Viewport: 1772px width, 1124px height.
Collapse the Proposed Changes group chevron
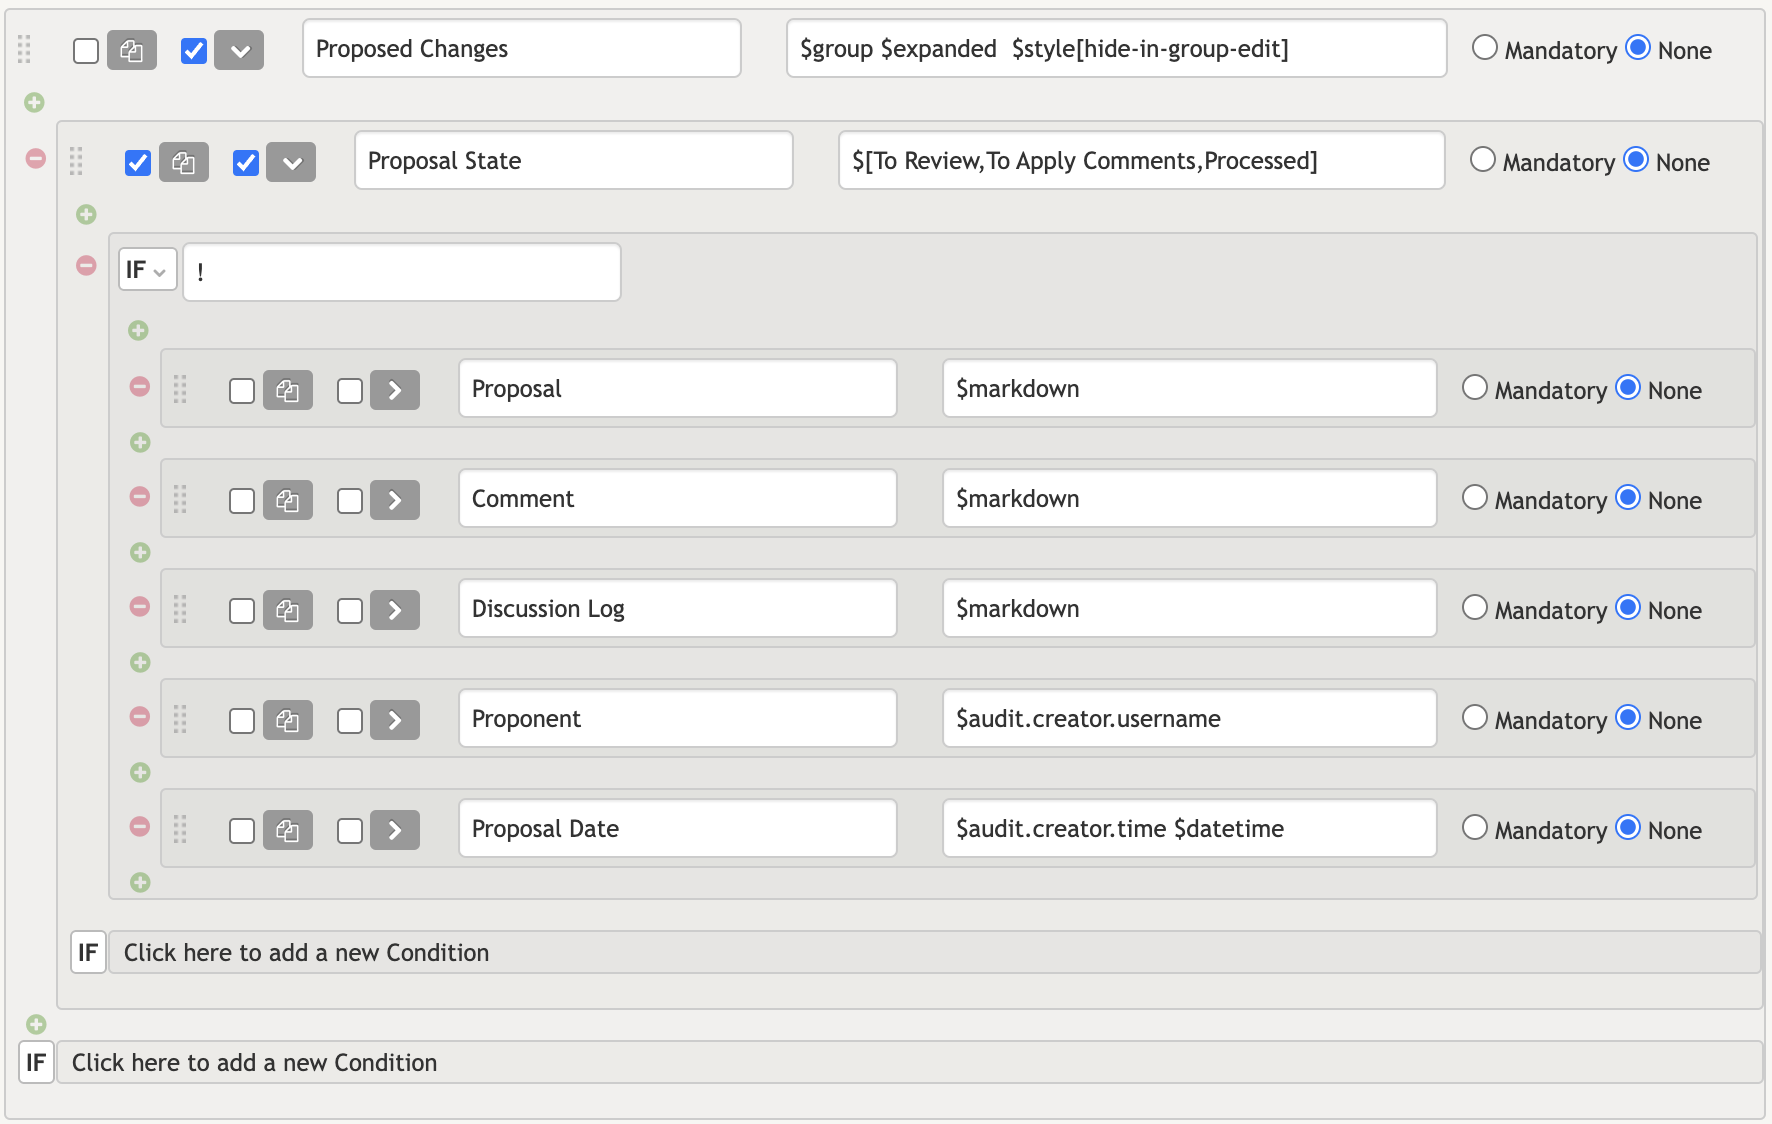[x=240, y=50]
